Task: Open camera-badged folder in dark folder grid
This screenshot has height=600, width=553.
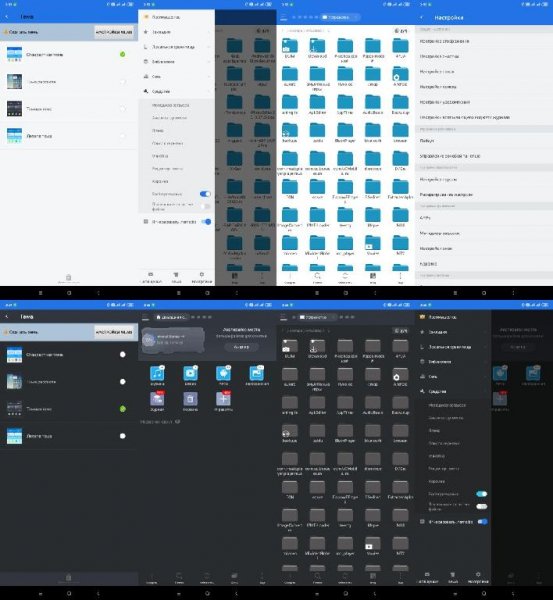Action: pos(290,346)
